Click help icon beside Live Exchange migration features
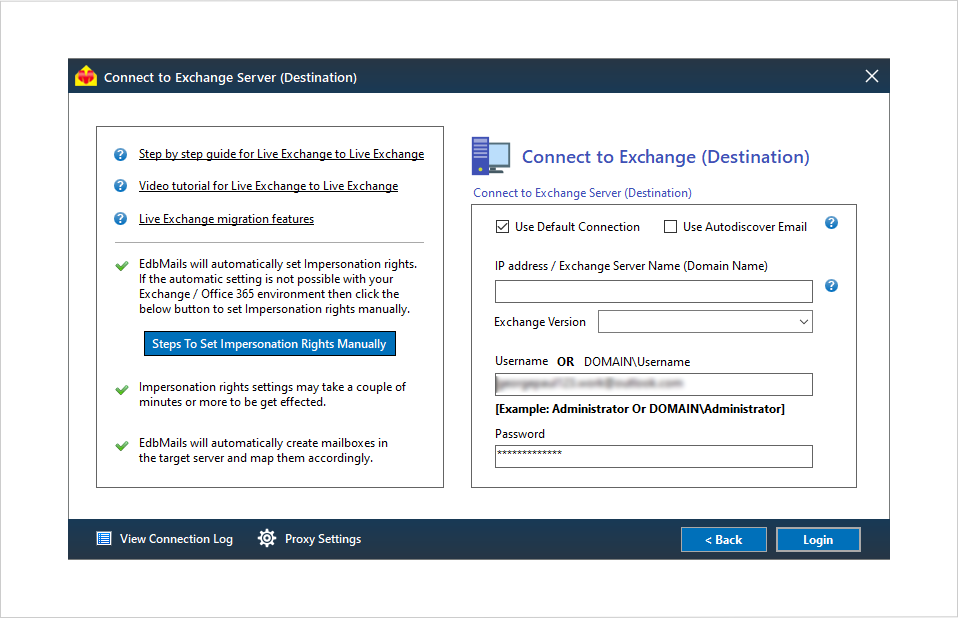 coord(120,219)
